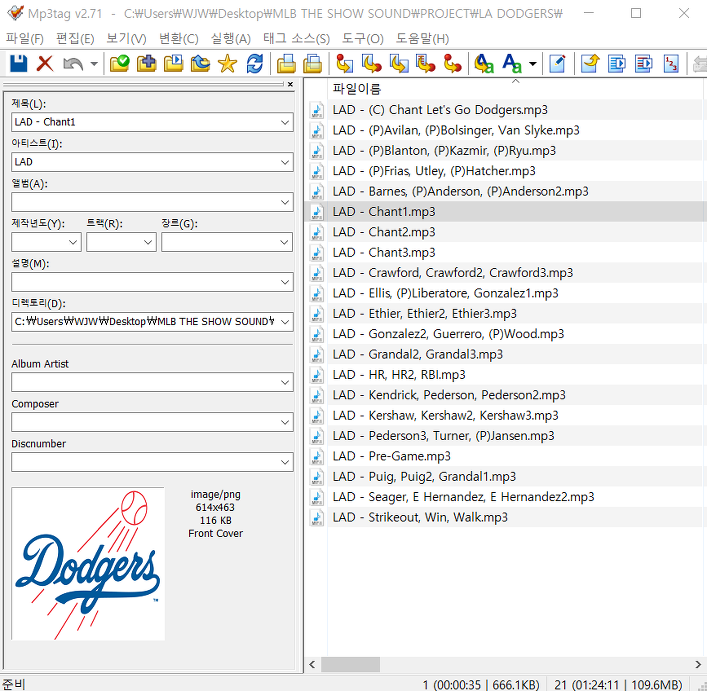The width and height of the screenshot is (707, 691).
Task: Expand the 장르 genre dropdown
Action: click(x=284, y=242)
